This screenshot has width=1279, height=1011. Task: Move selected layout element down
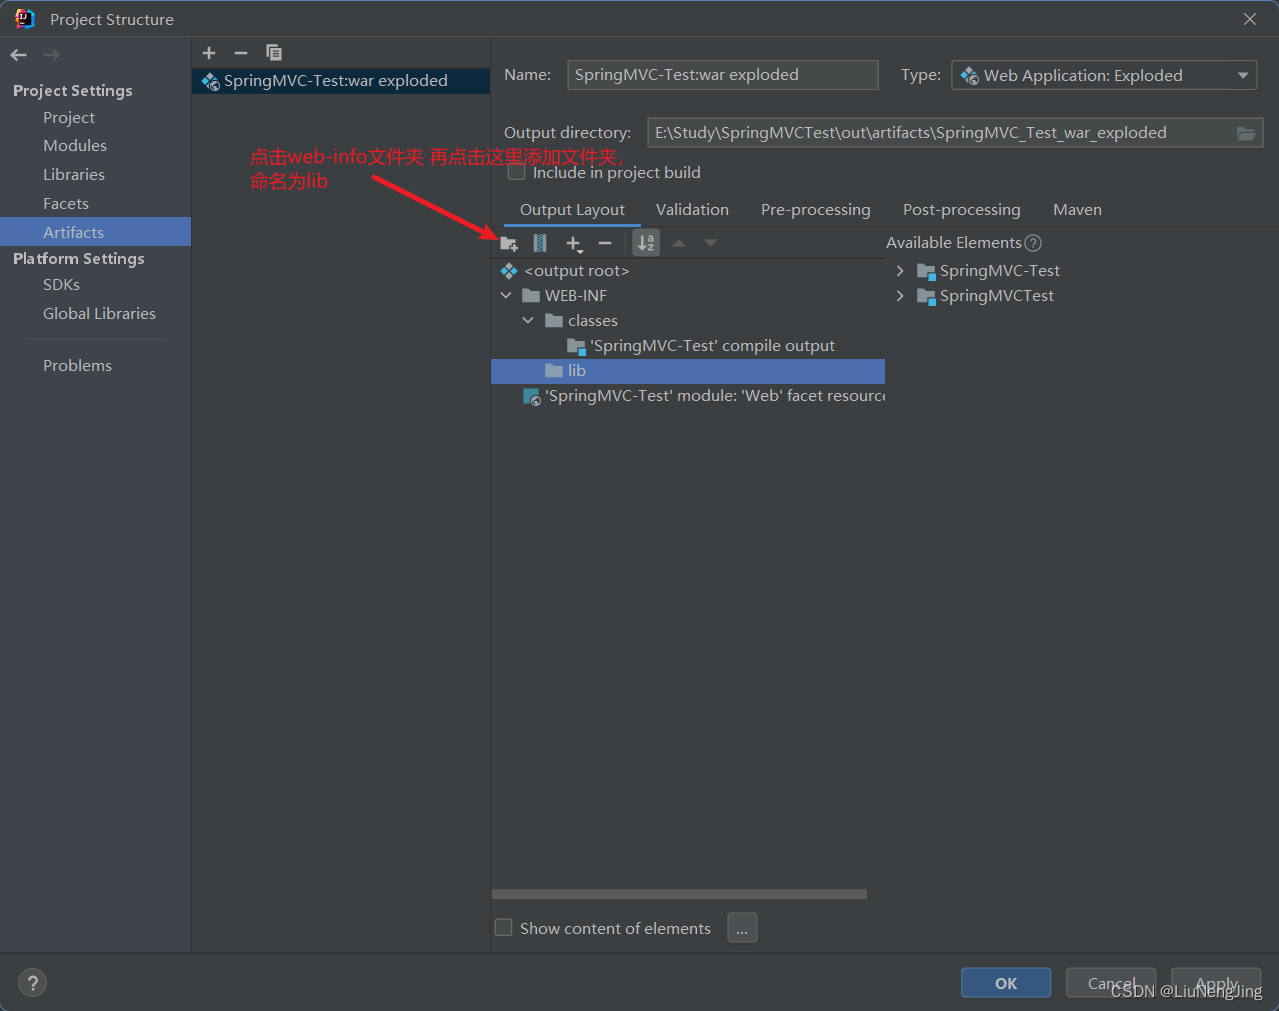point(711,243)
